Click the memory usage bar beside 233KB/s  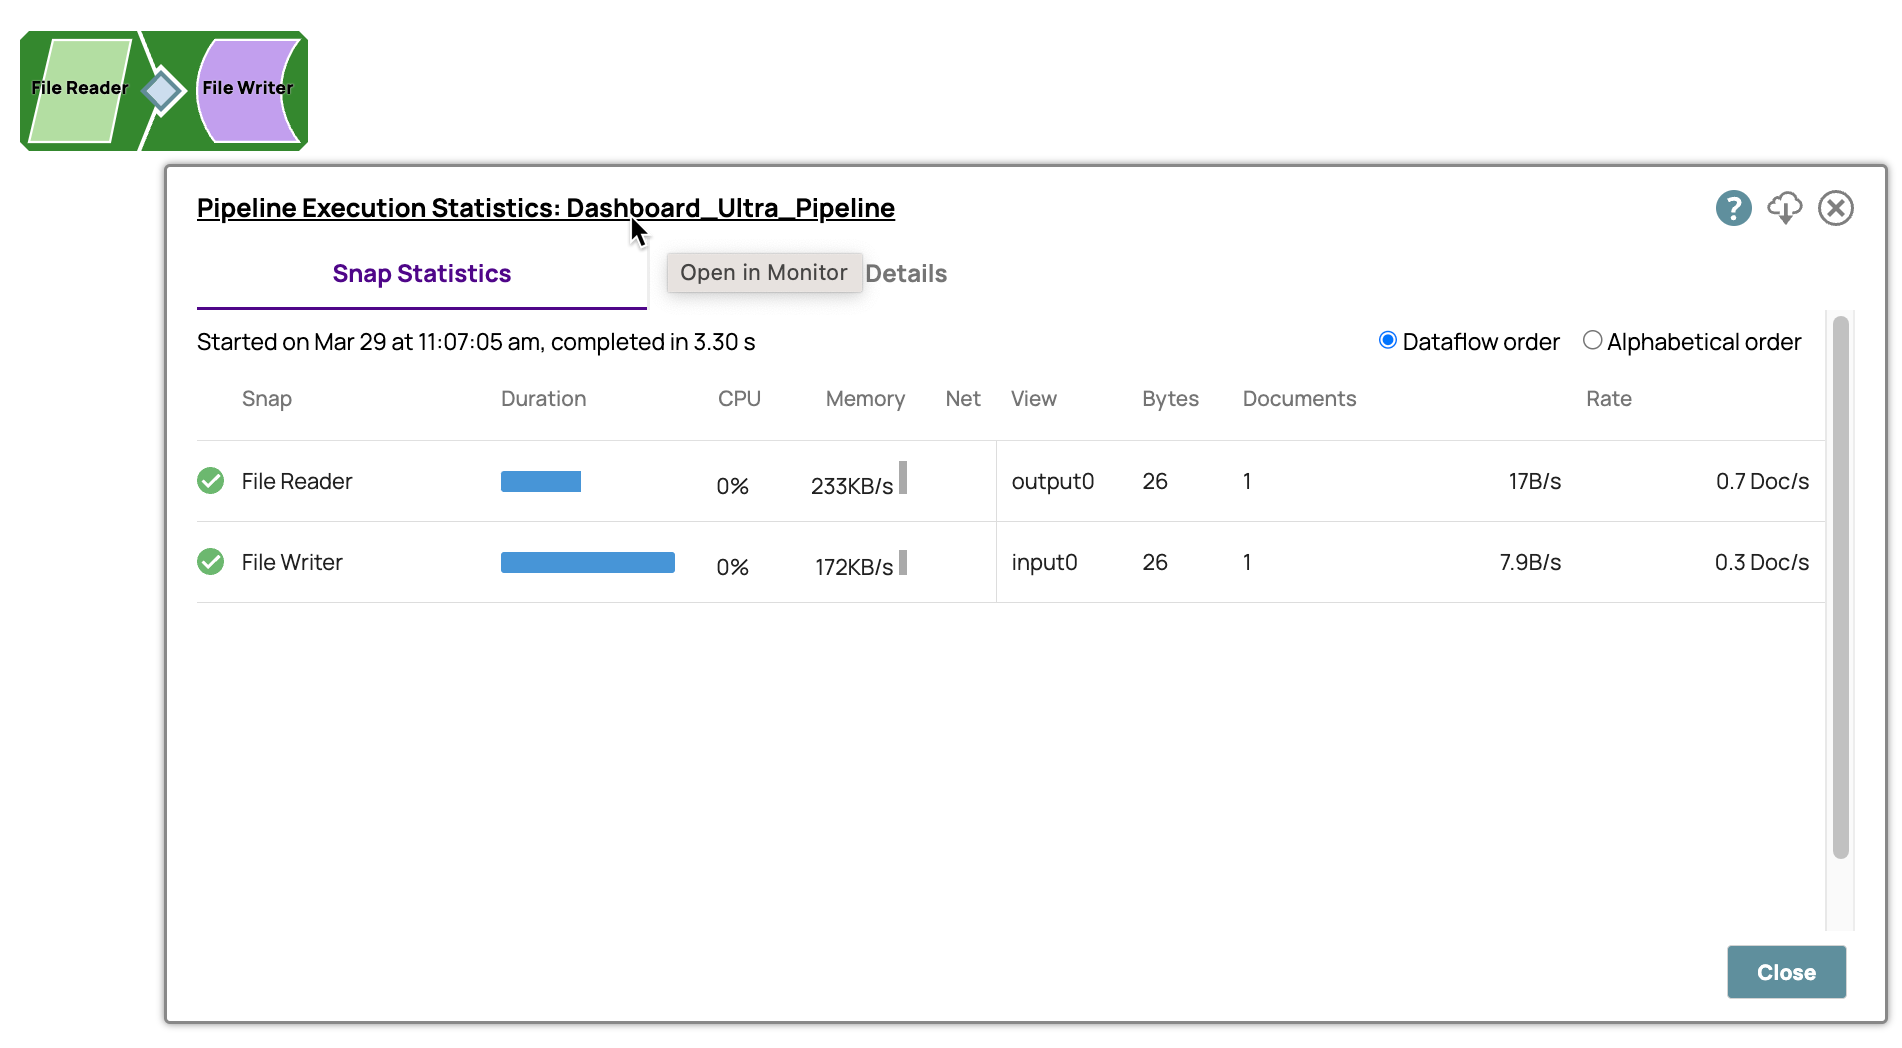(x=903, y=479)
